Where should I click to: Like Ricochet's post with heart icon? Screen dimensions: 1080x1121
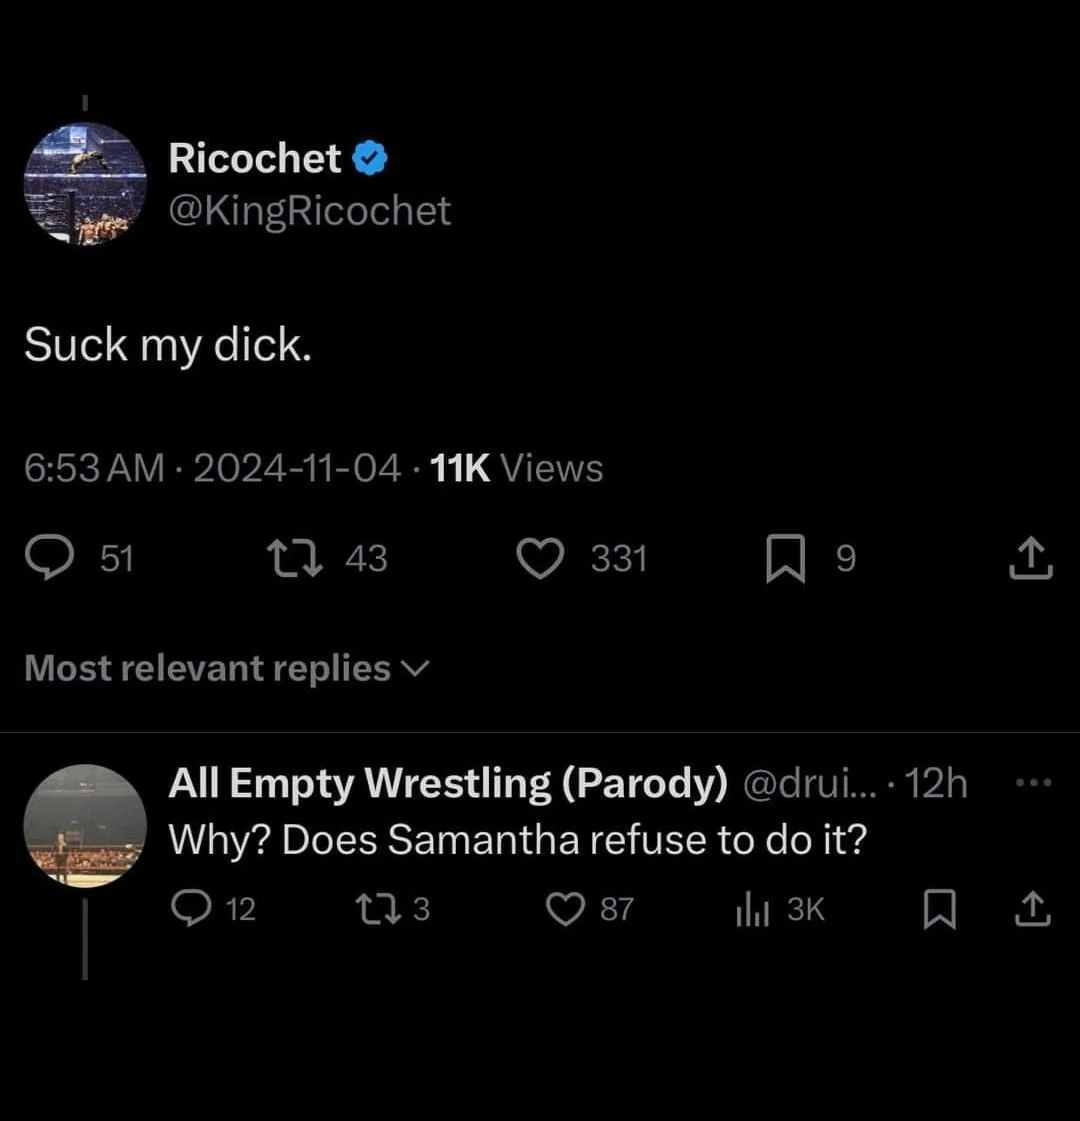[540, 558]
